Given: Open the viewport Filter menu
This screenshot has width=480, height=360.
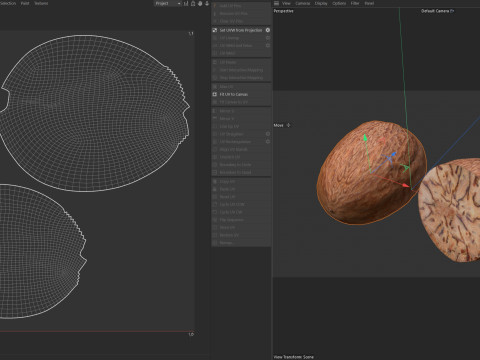Looking at the screenshot, I should pyautogui.click(x=355, y=3).
